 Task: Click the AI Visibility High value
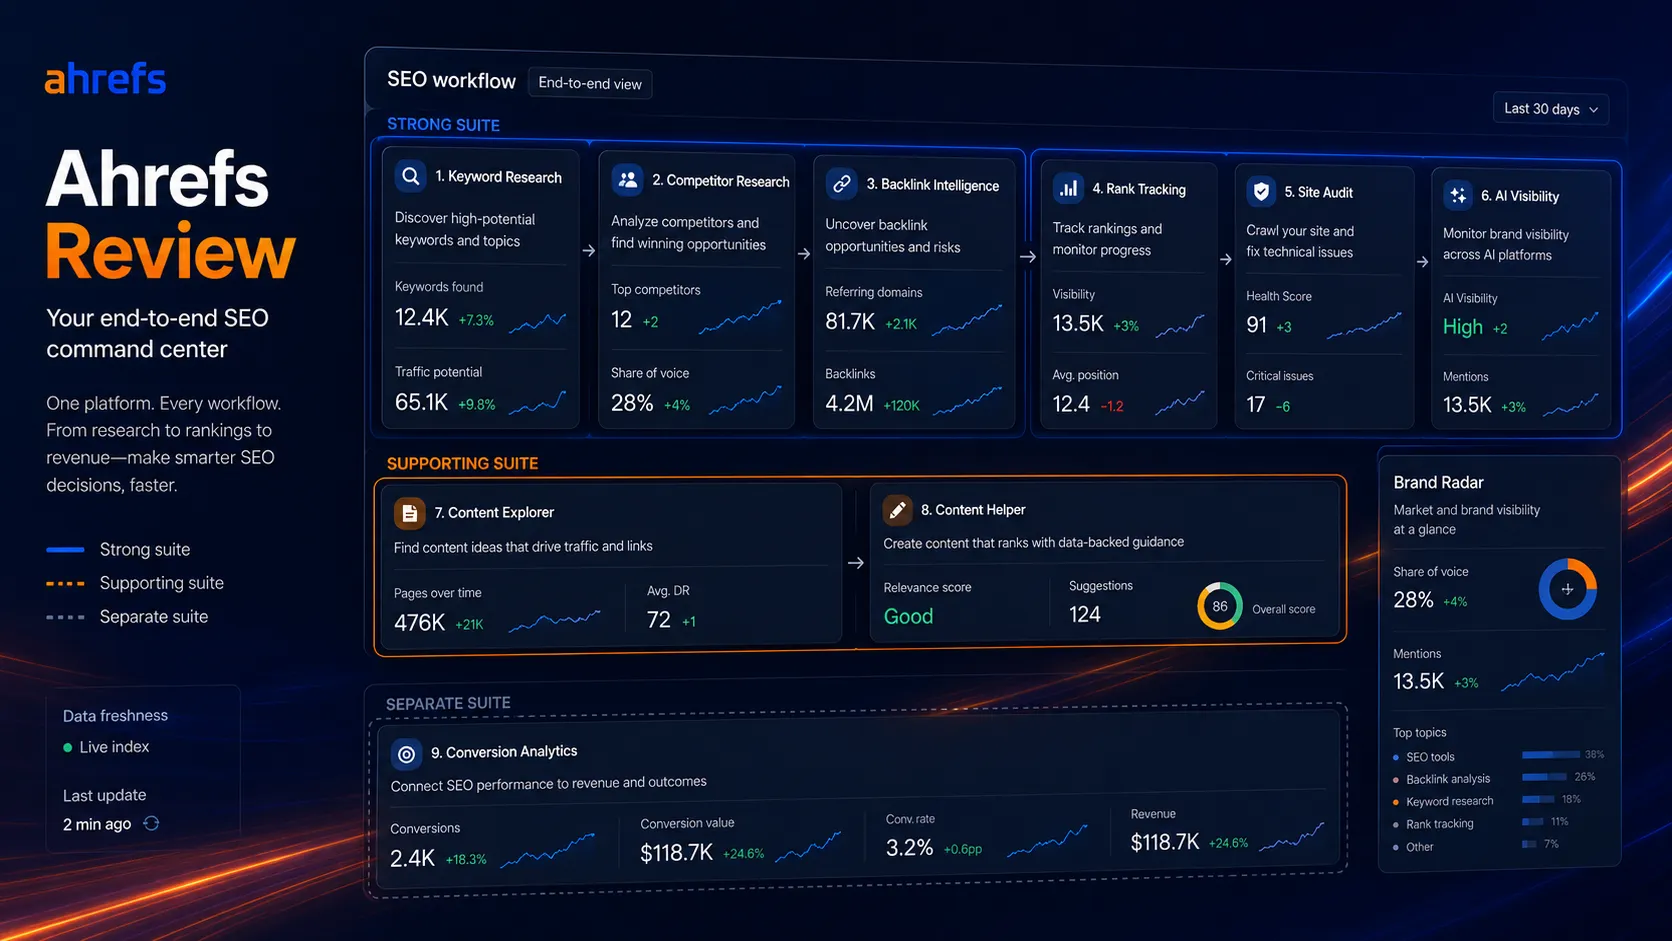click(1463, 327)
